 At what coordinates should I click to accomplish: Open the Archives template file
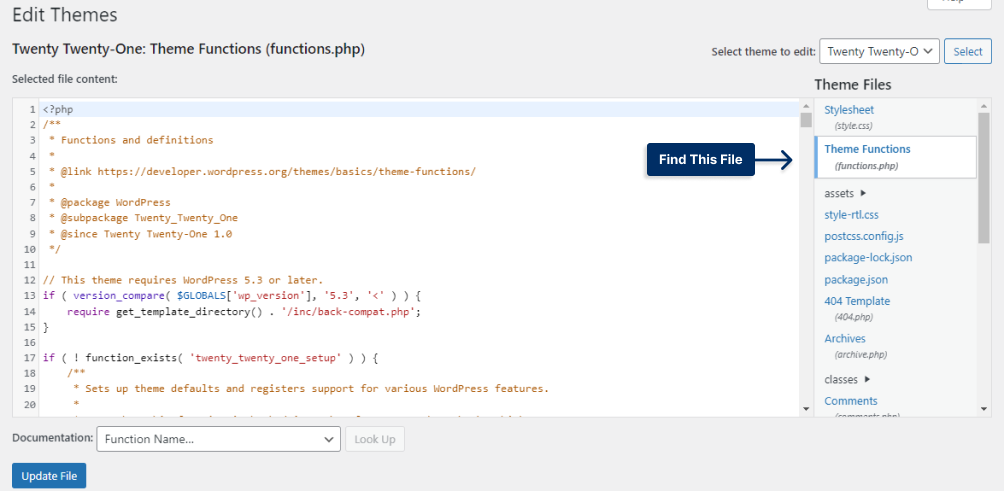coord(845,338)
